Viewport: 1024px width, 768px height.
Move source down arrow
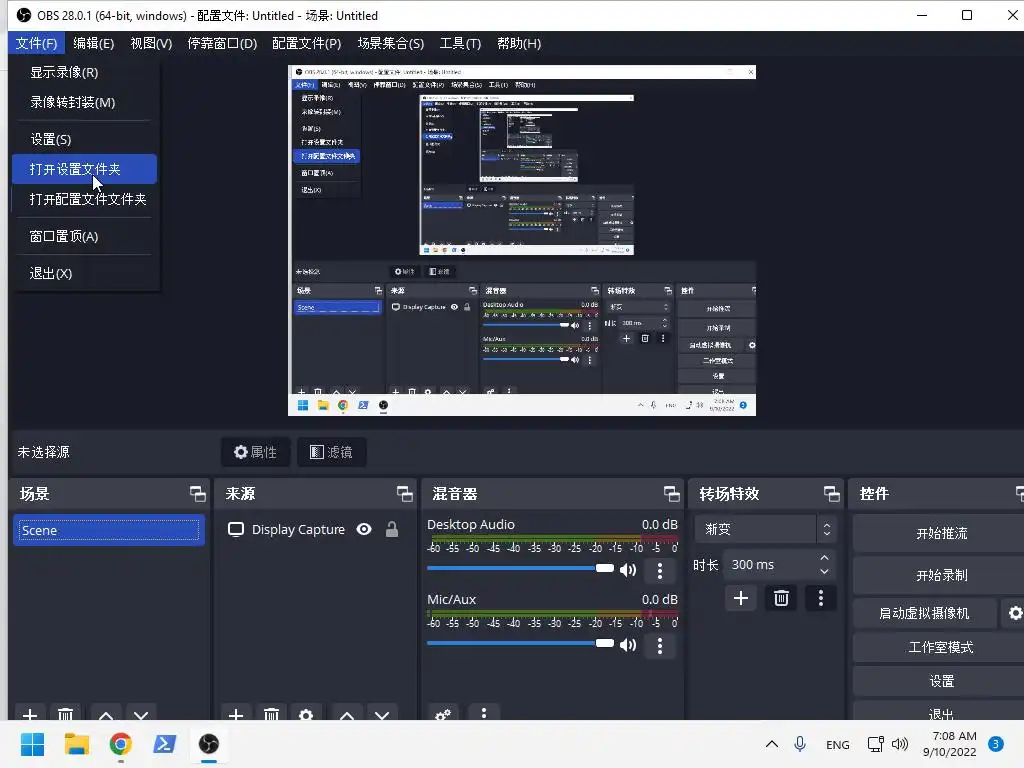click(x=382, y=714)
